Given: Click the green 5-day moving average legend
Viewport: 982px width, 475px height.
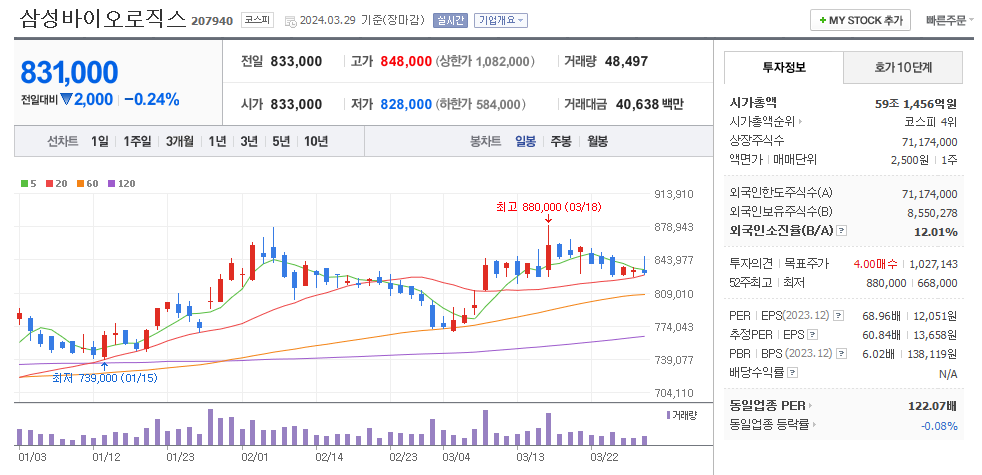Looking at the screenshot, I should pos(28,184).
